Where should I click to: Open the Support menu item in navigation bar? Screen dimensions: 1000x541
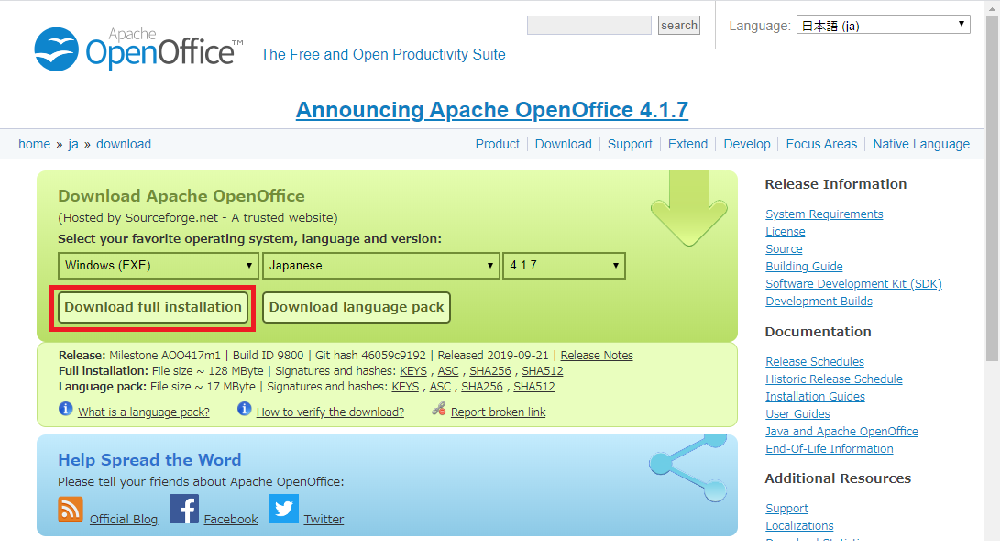630,144
